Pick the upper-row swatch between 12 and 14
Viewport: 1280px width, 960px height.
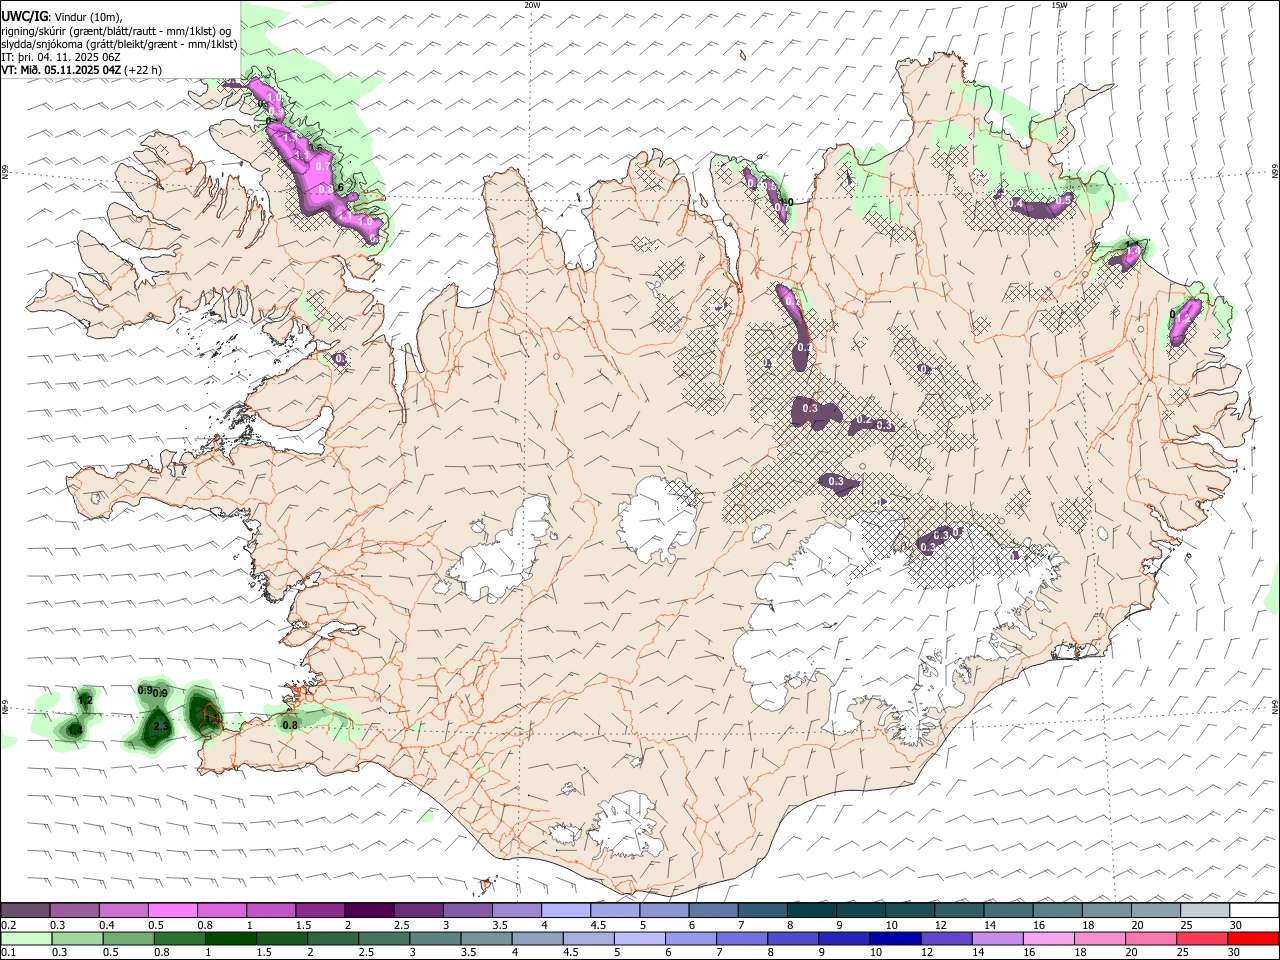959,911
